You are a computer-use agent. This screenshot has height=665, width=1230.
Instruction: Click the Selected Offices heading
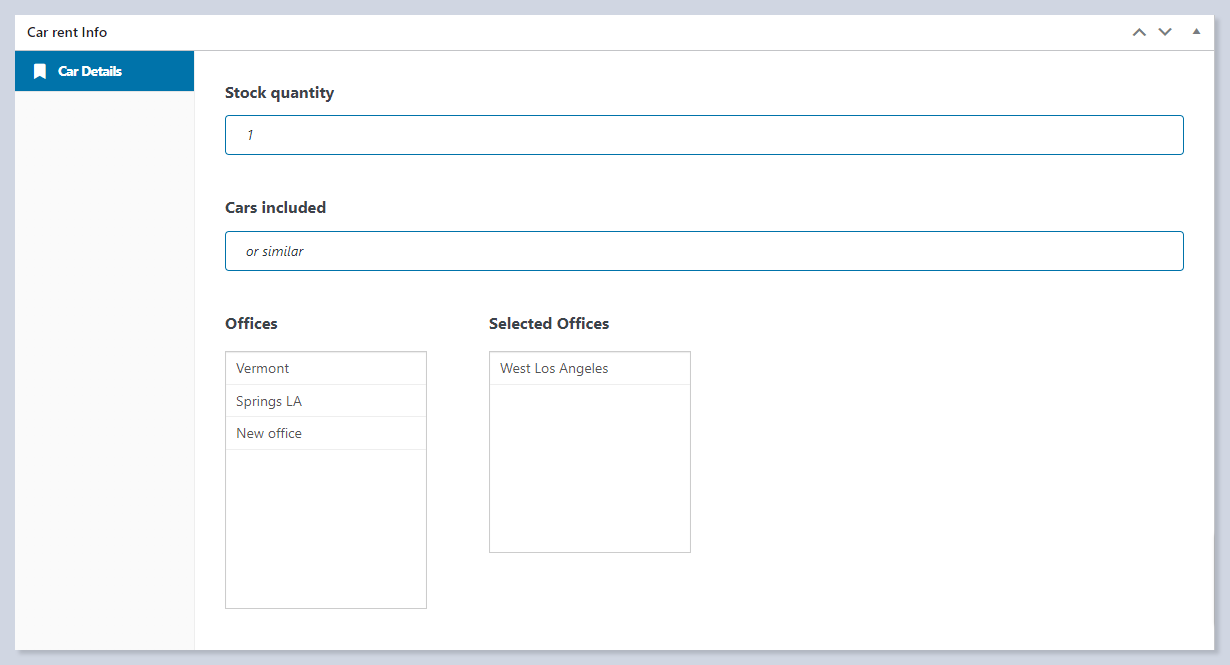pos(549,324)
